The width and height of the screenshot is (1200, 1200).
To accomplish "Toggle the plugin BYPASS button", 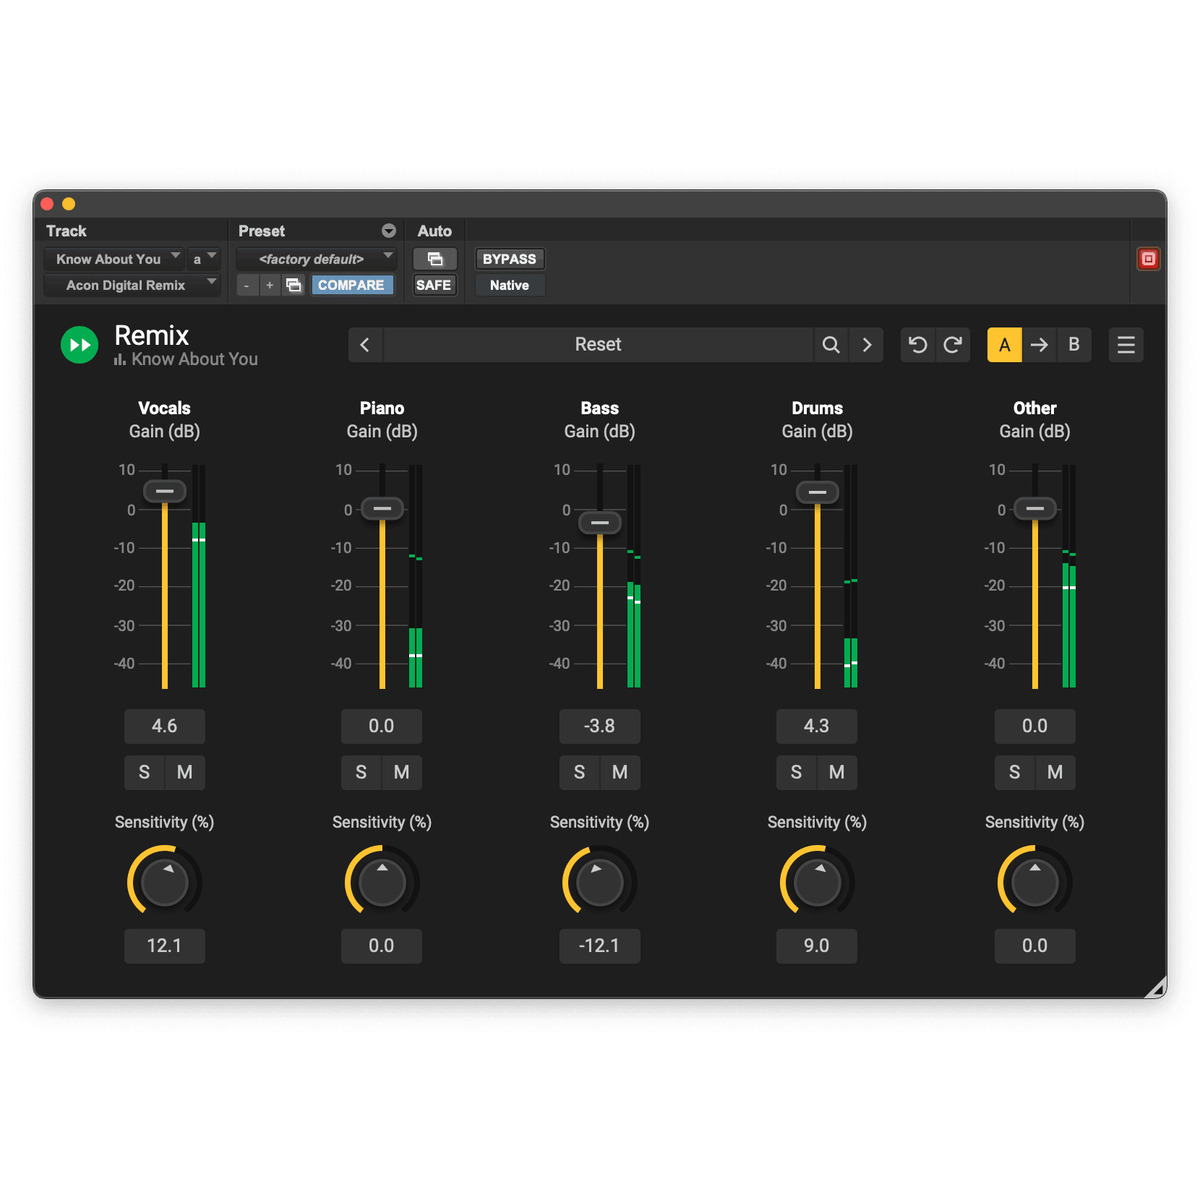I will tap(509, 259).
